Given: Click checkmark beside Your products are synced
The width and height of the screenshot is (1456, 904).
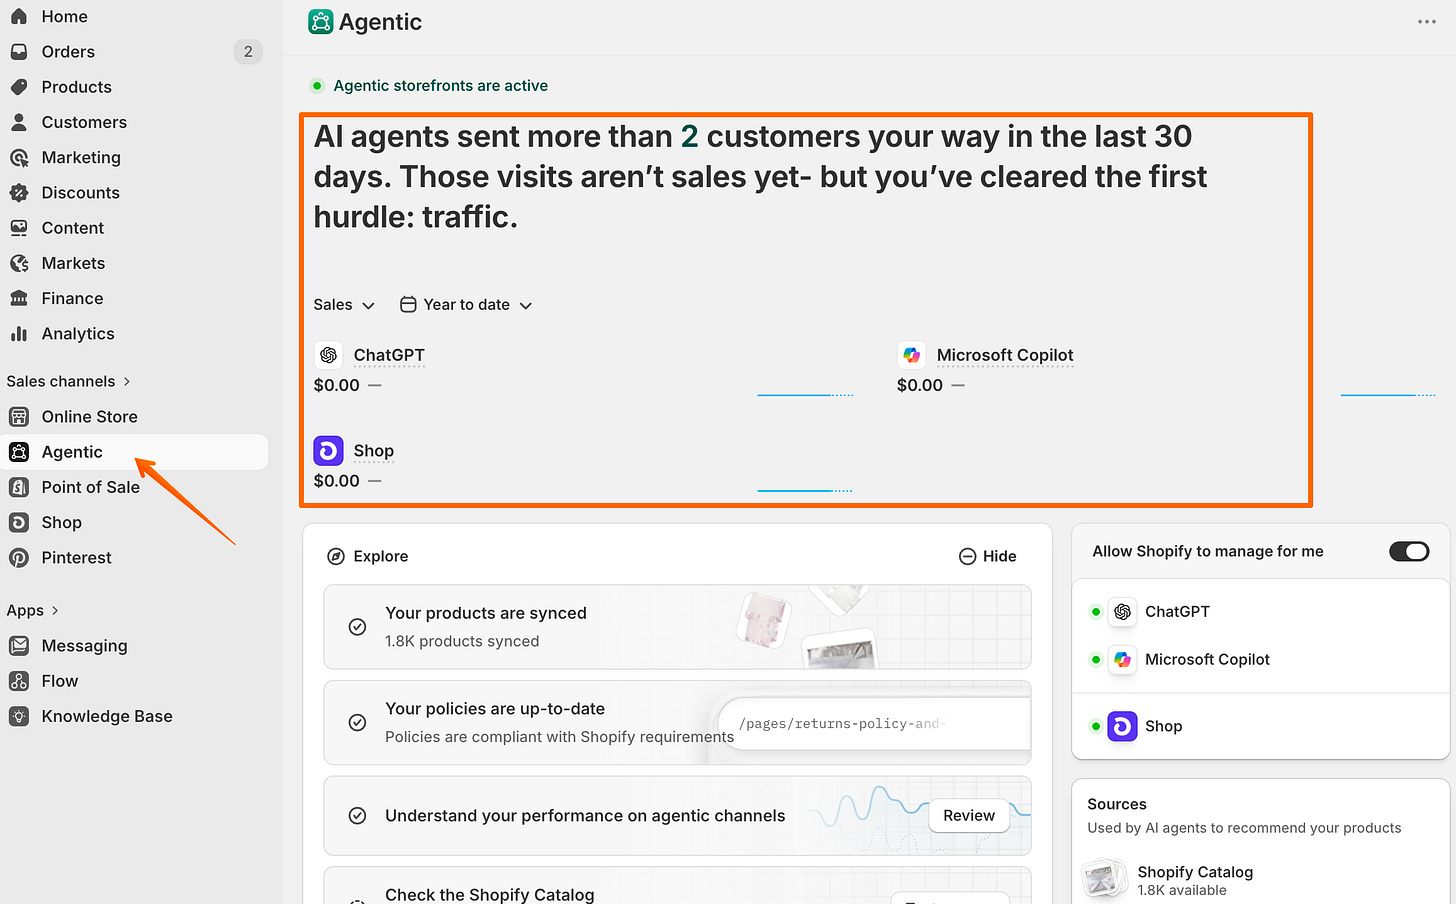Looking at the screenshot, I should [x=357, y=627].
